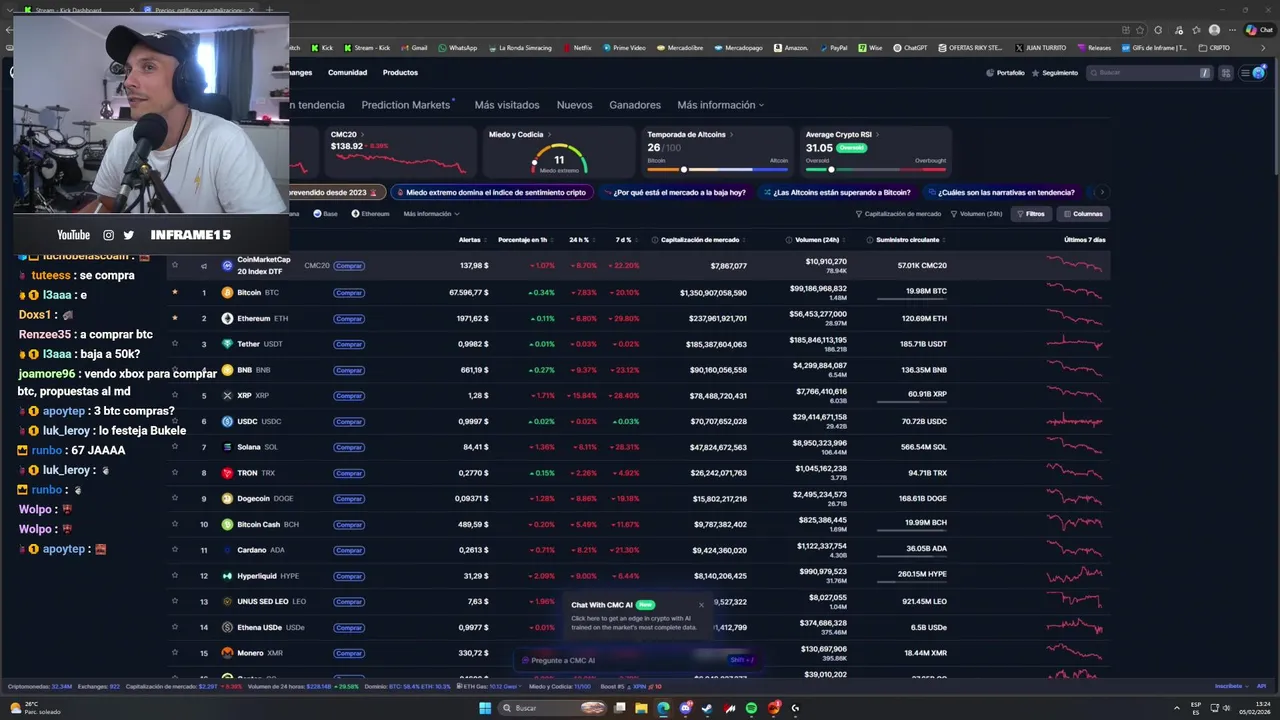Click the Tether coin logo
Viewport: 1280px width, 720px height.
pyautogui.click(x=227, y=344)
